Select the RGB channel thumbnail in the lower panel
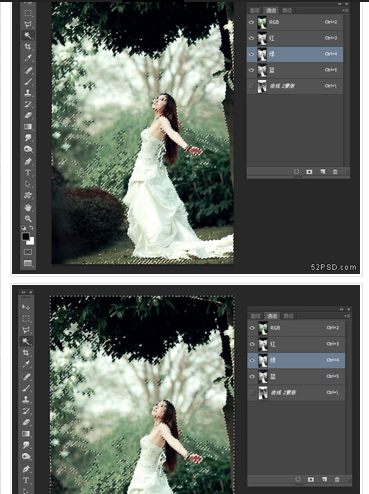 (x=263, y=328)
